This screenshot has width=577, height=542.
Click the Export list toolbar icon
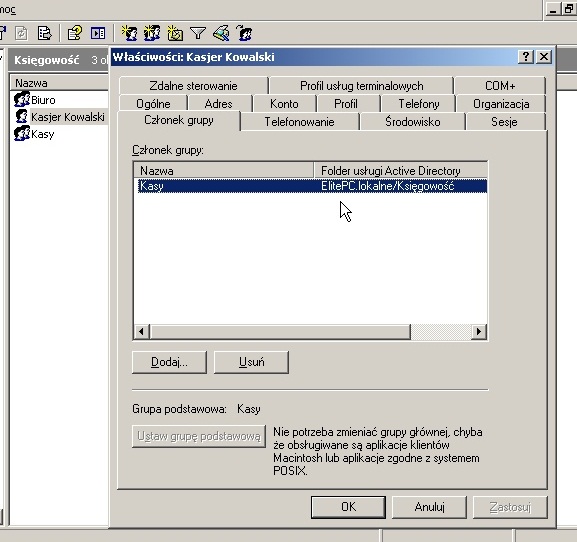click(x=44, y=33)
